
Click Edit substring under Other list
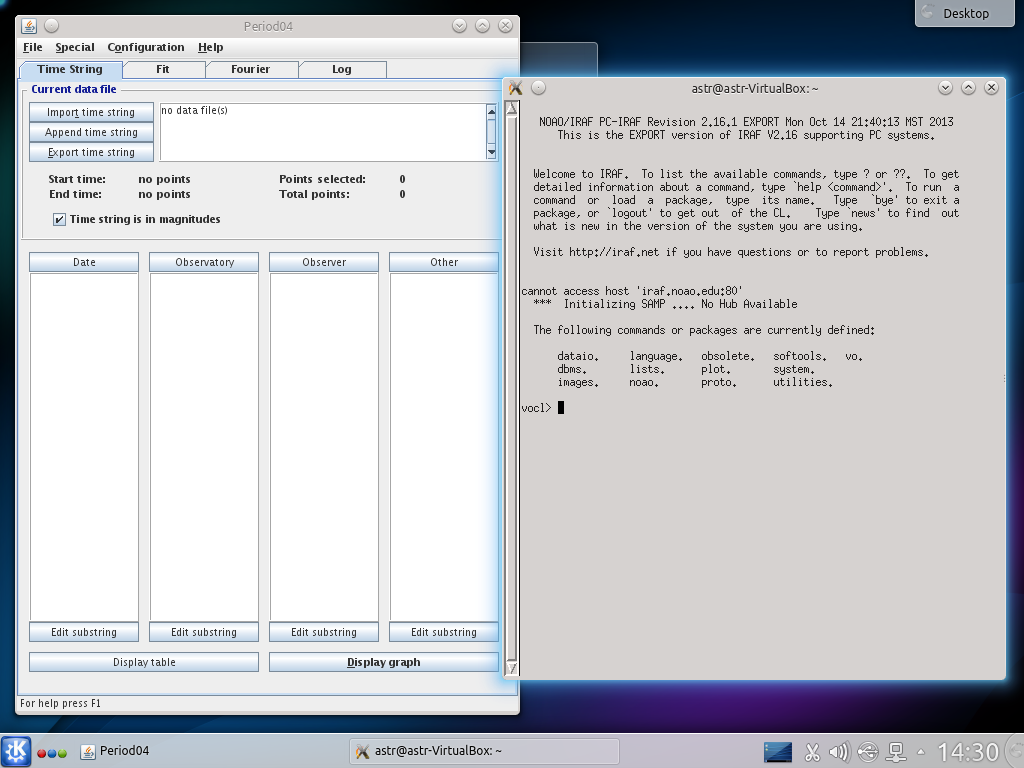(444, 632)
